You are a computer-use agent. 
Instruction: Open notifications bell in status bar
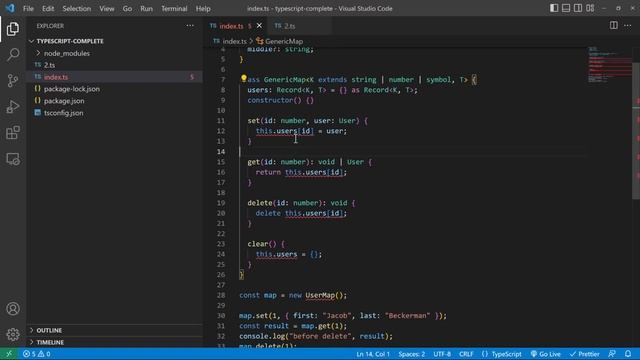click(628, 354)
